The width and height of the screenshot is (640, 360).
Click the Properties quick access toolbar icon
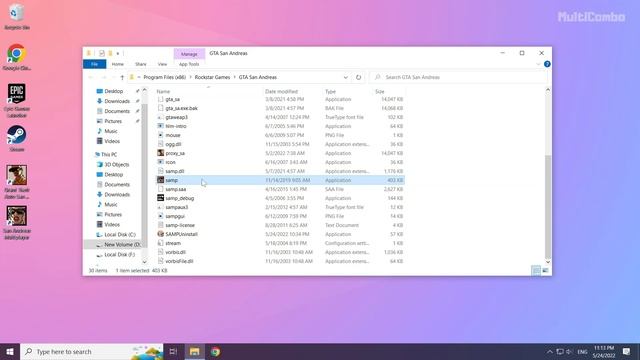102,53
